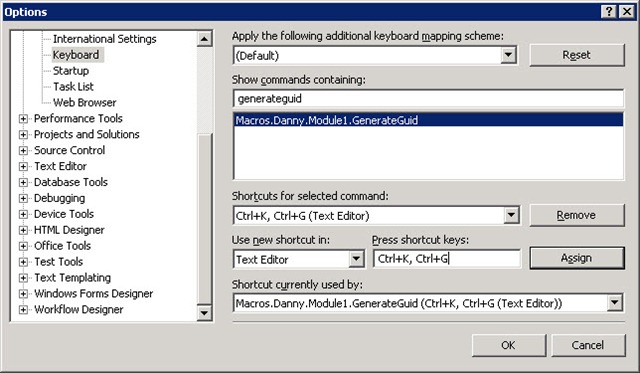The height and width of the screenshot is (373, 640).
Task: Expand the Source Control node
Action: (x=23, y=151)
